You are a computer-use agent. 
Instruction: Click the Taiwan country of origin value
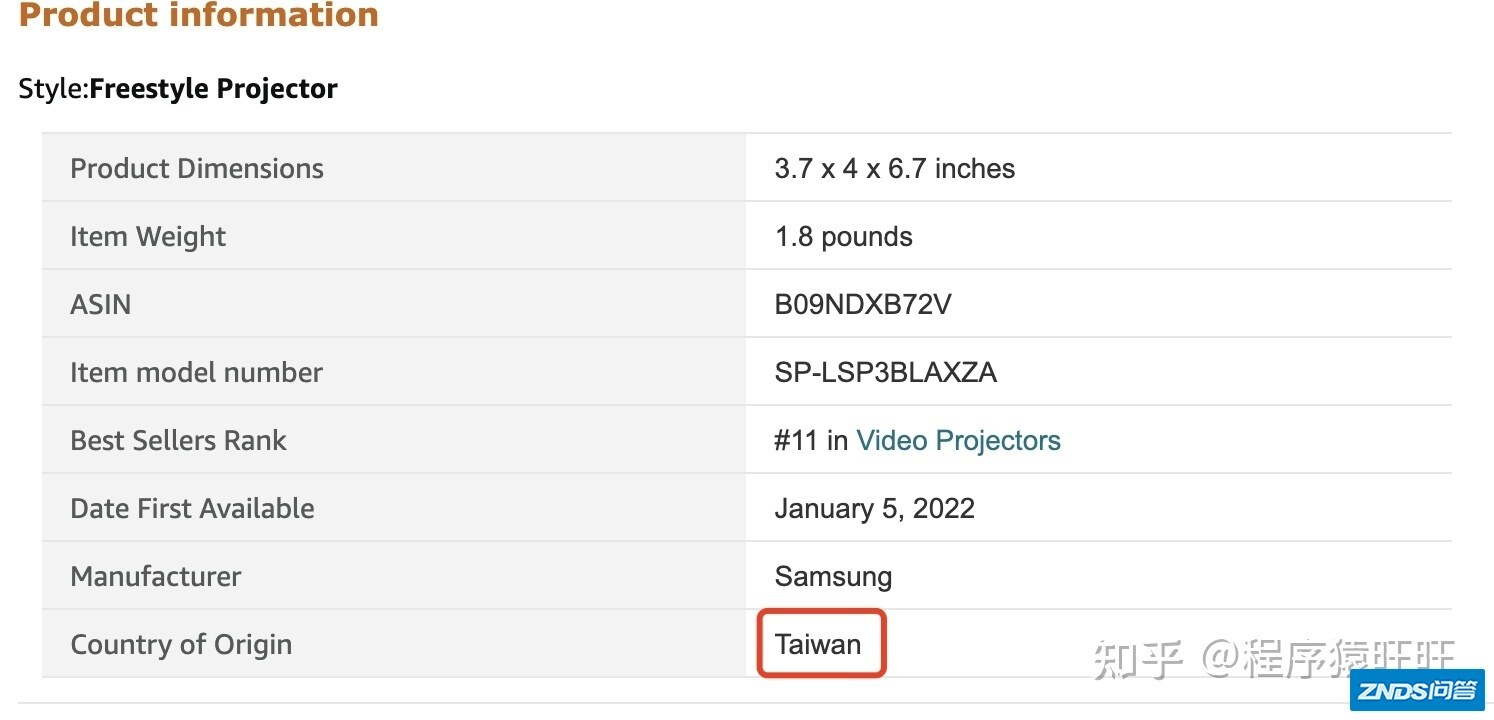pos(818,645)
